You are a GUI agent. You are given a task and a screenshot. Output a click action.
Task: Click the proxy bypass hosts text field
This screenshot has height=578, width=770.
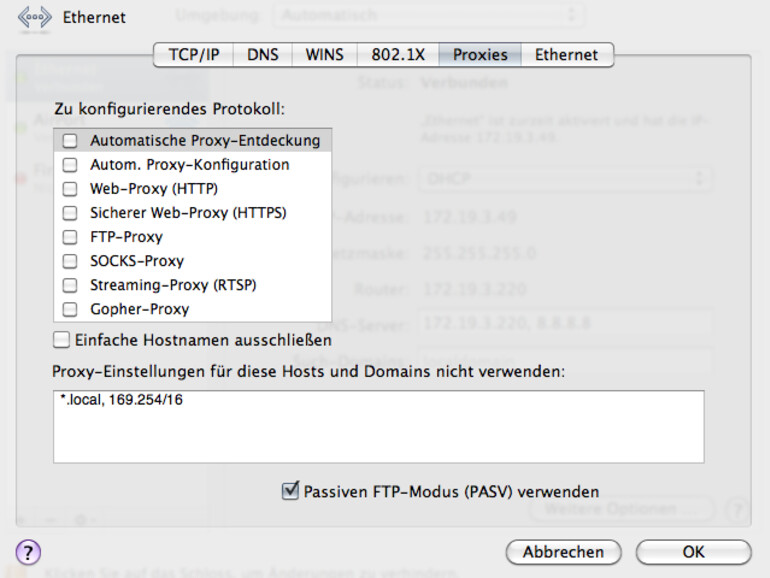(378, 426)
